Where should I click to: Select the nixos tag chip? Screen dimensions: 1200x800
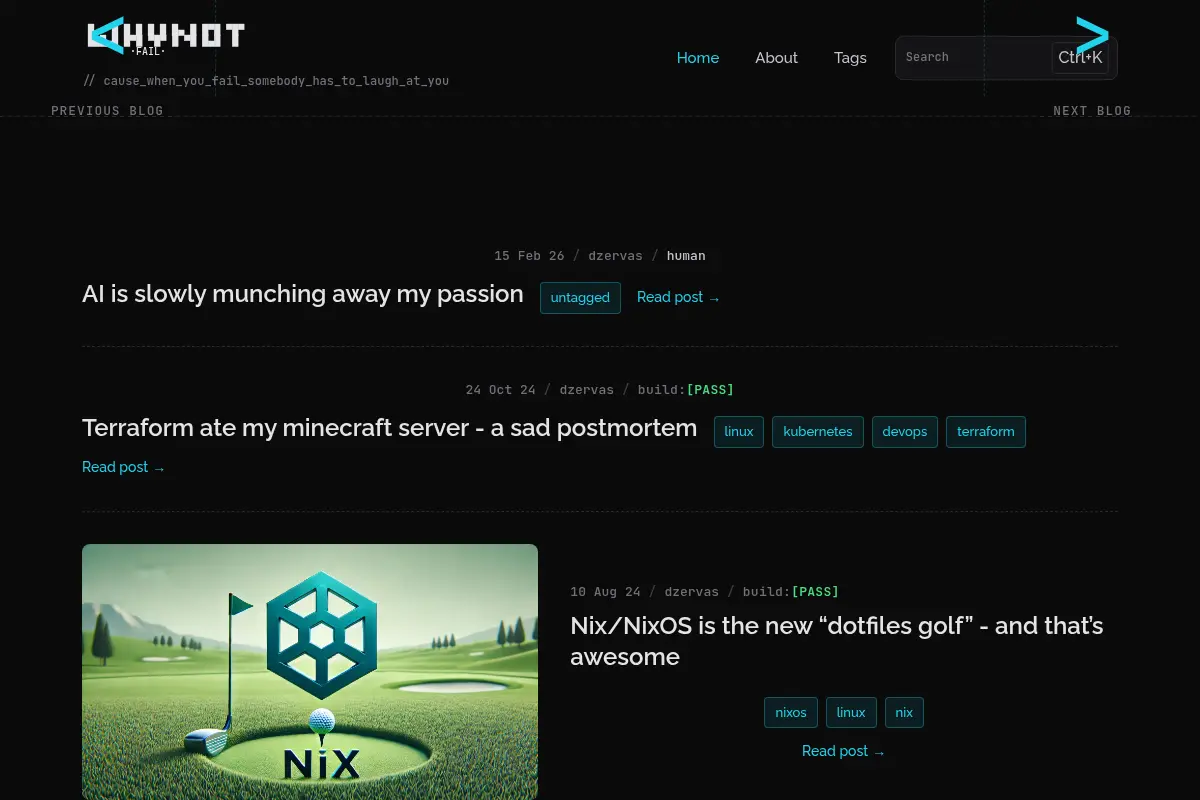(791, 713)
